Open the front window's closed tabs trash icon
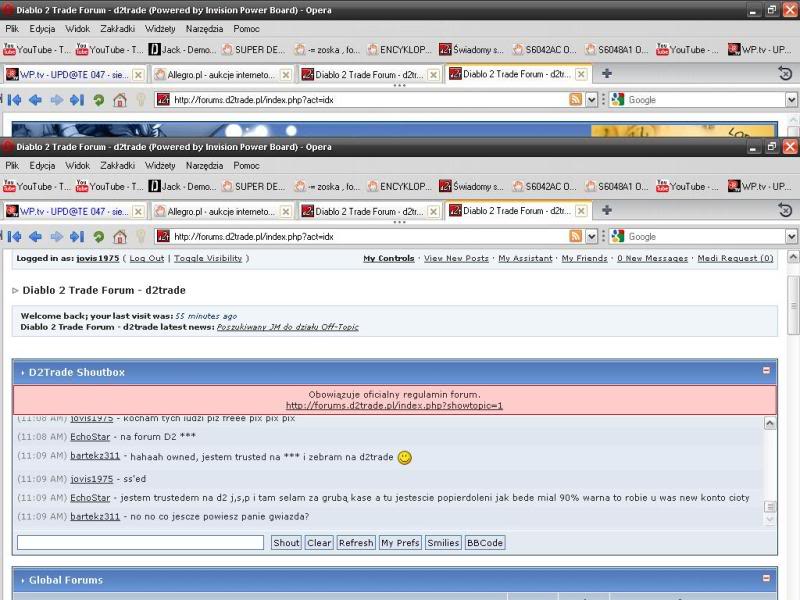Image resolution: width=800 pixels, height=600 pixels. (x=785, y=211)
